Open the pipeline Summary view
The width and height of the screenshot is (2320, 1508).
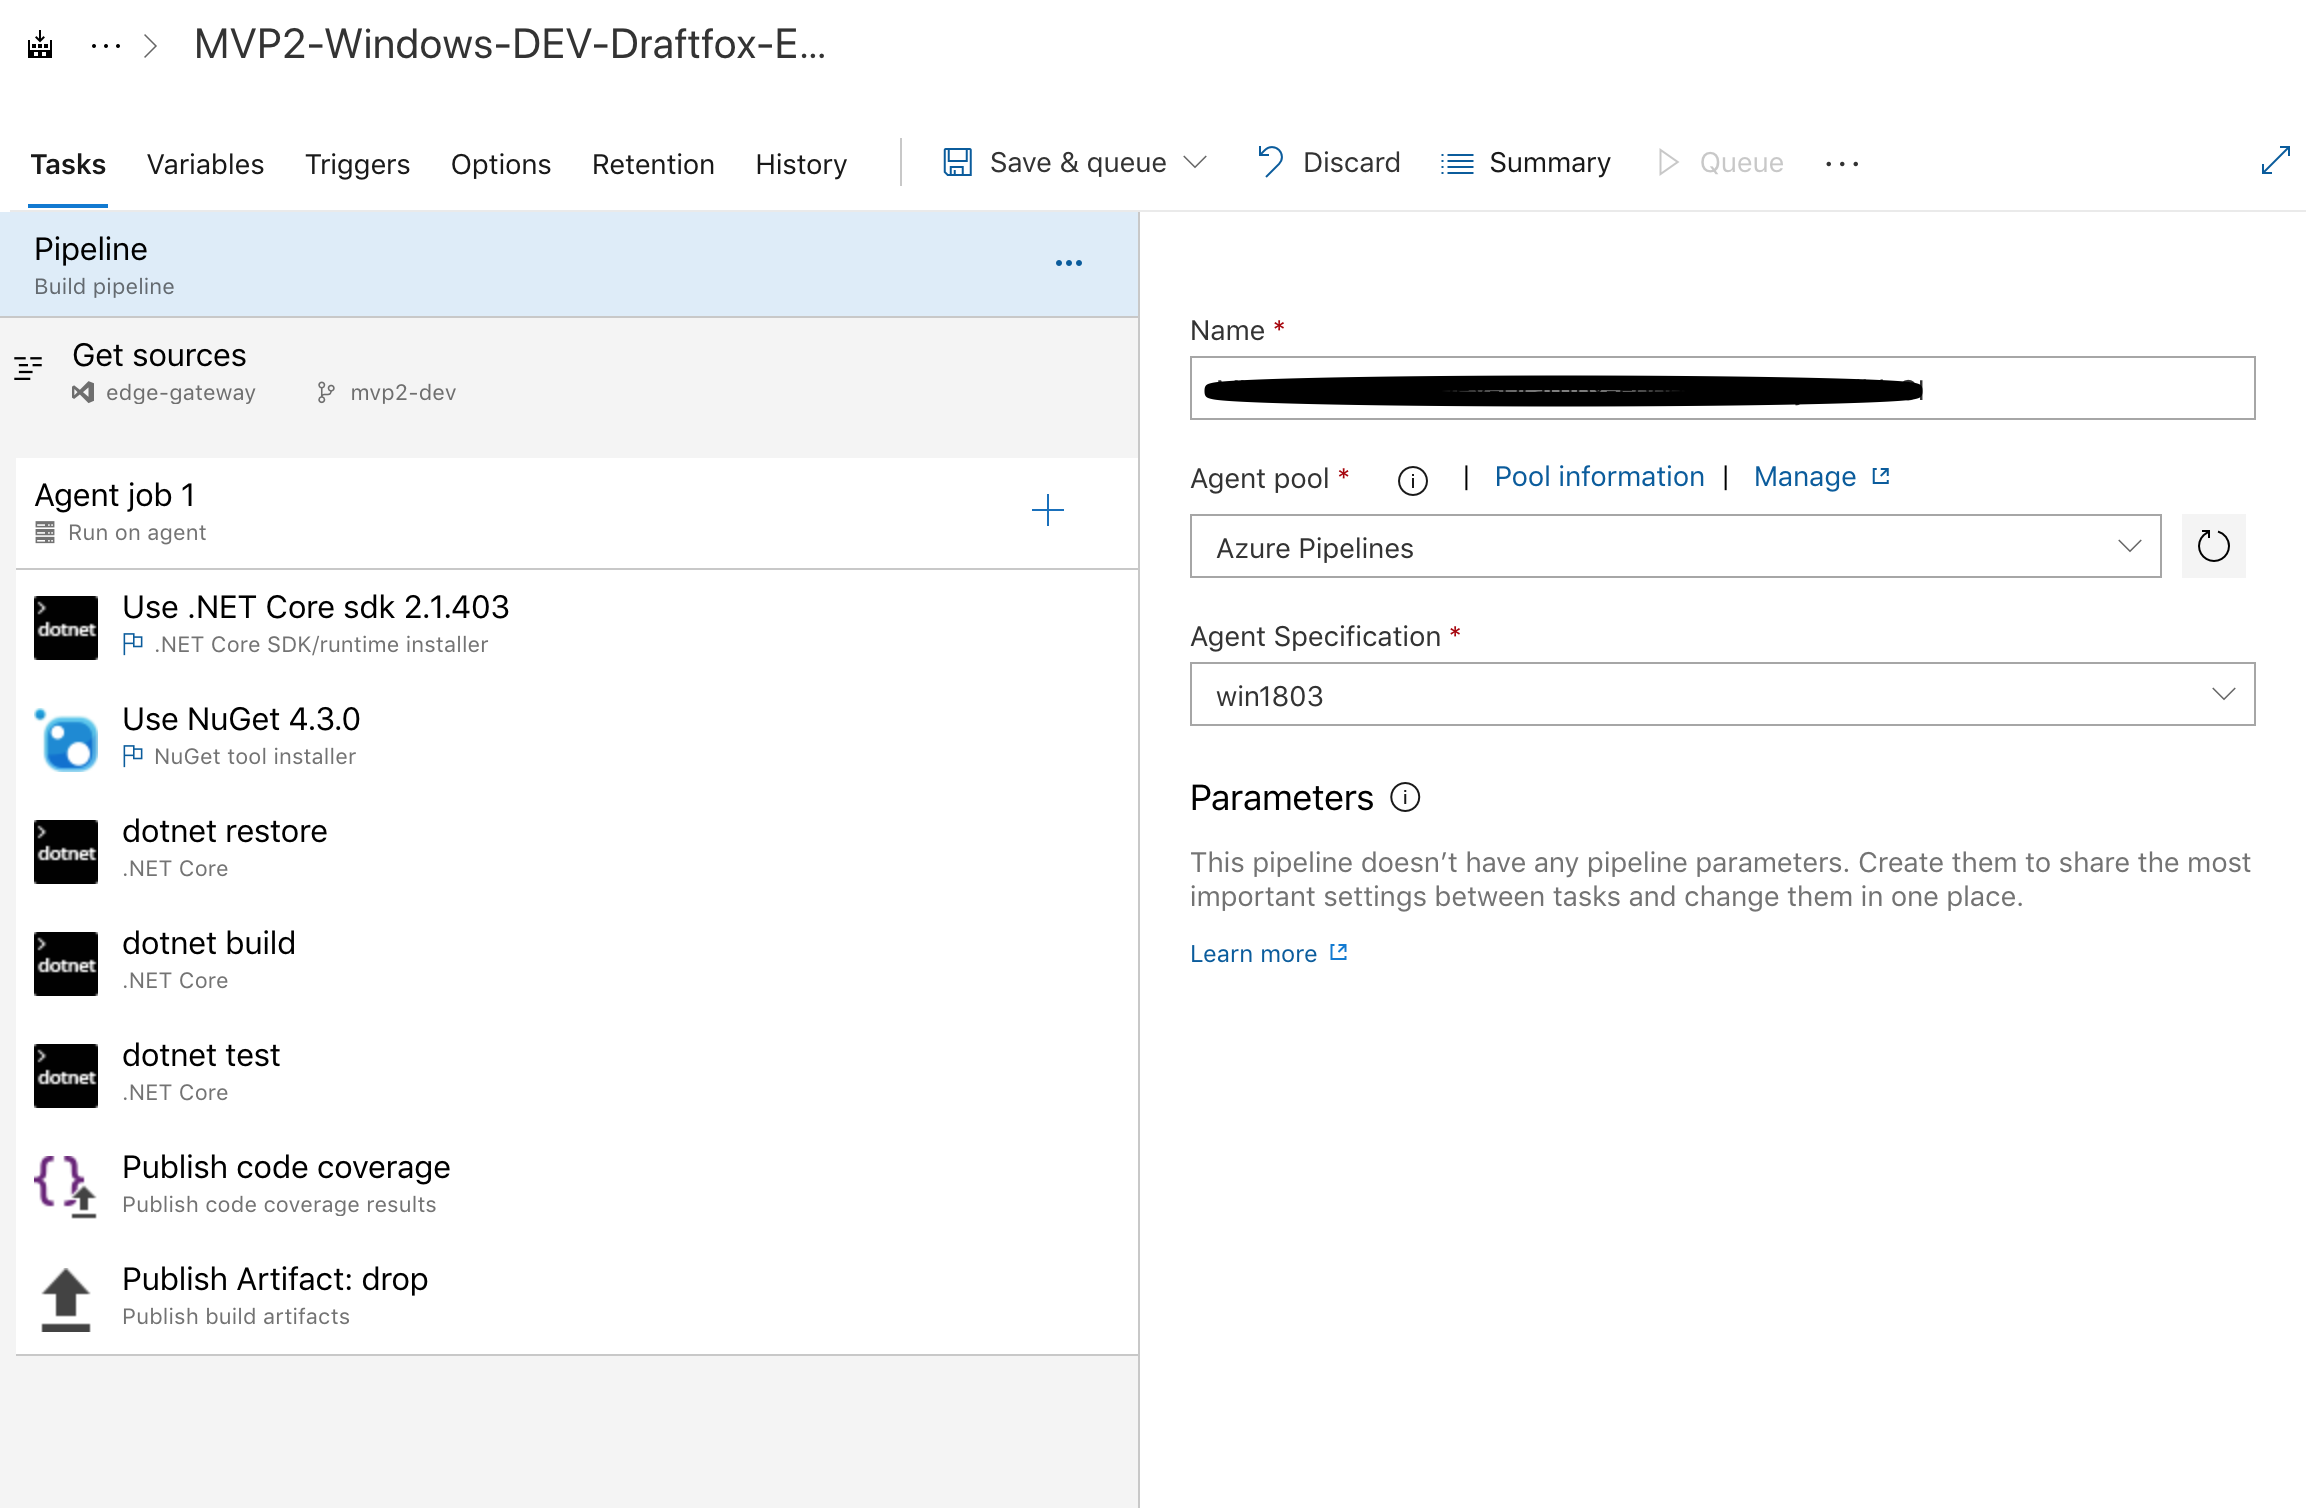1524,162
